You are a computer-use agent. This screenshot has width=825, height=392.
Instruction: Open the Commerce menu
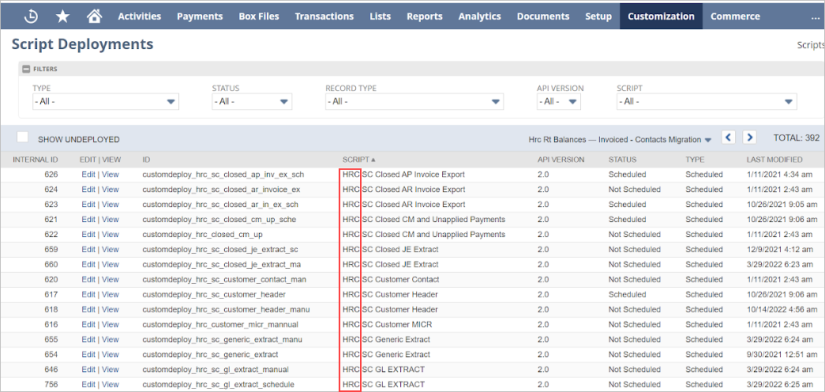tap(735, 16)
